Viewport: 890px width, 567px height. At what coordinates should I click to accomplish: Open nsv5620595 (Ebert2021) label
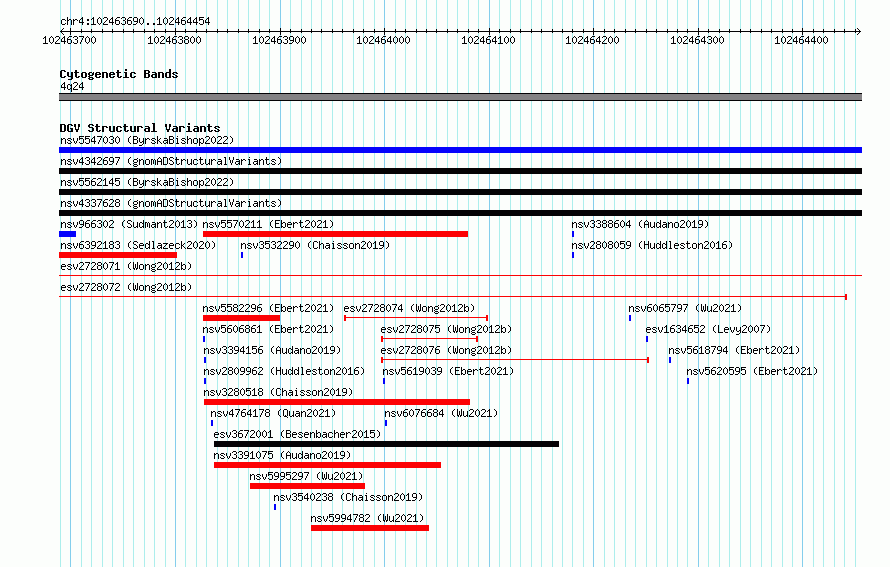tap(752, 371)
